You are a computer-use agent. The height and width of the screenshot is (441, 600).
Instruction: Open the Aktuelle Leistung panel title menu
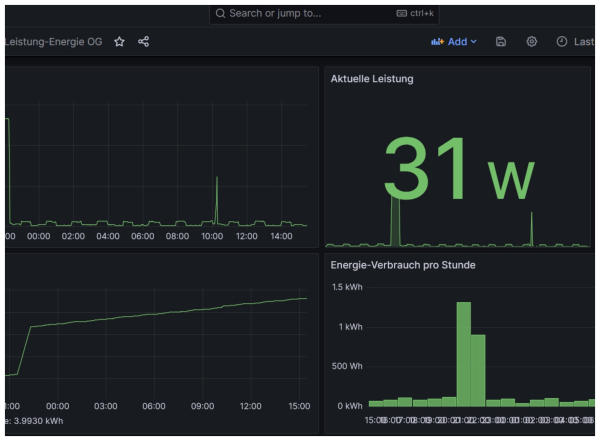point(372,78)
